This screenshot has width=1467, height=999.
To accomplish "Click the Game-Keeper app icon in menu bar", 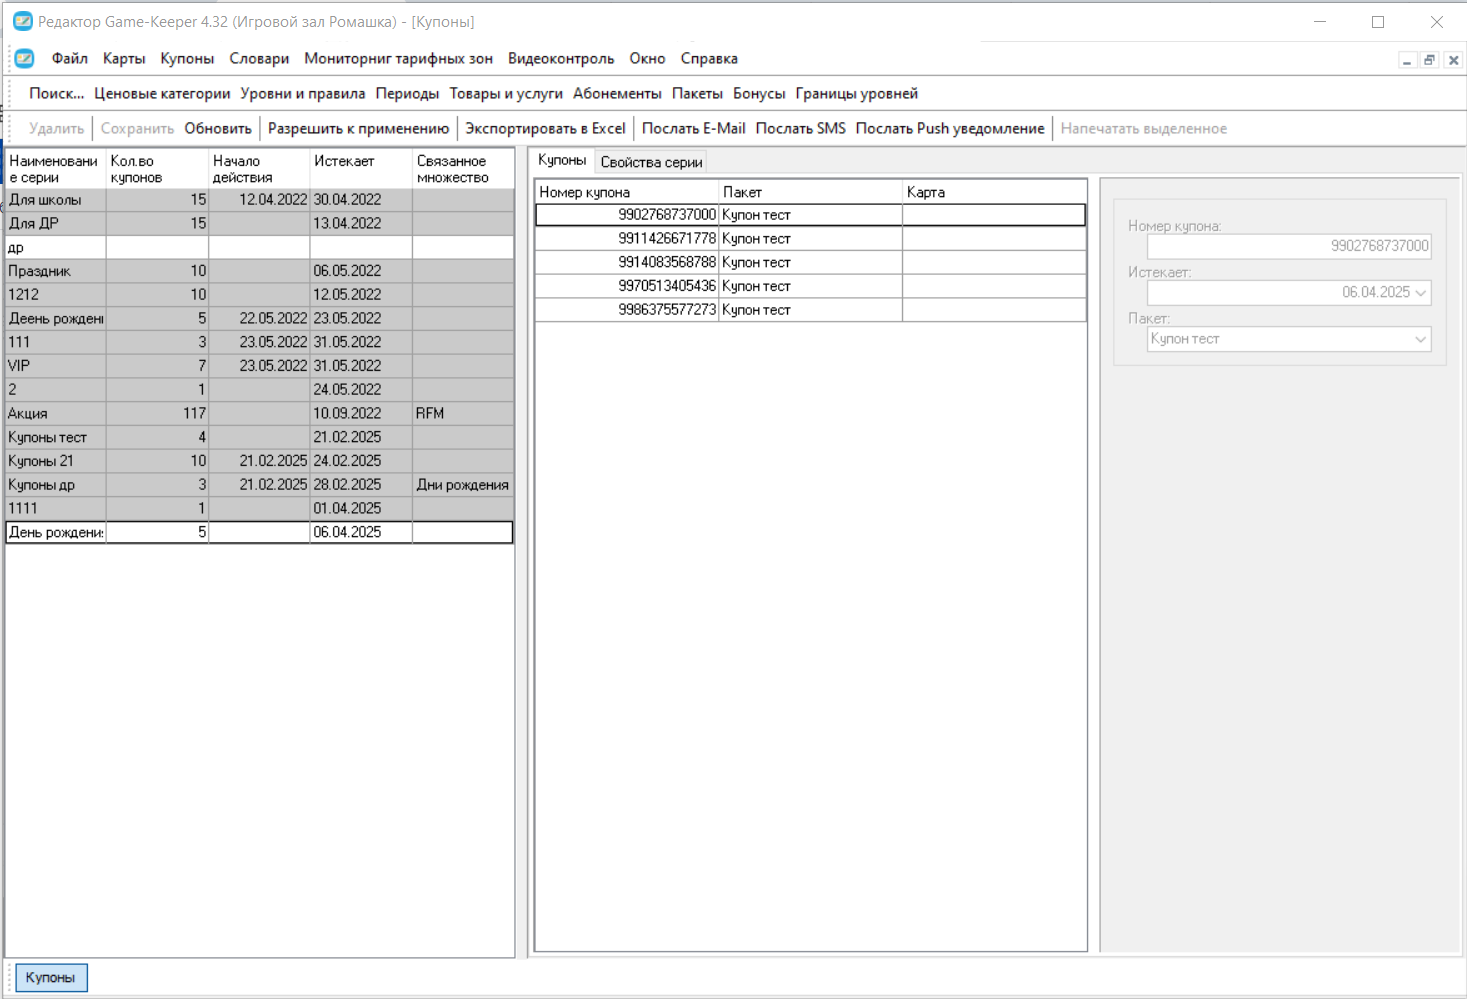I will pyautogui.click(x=24, y=59).
